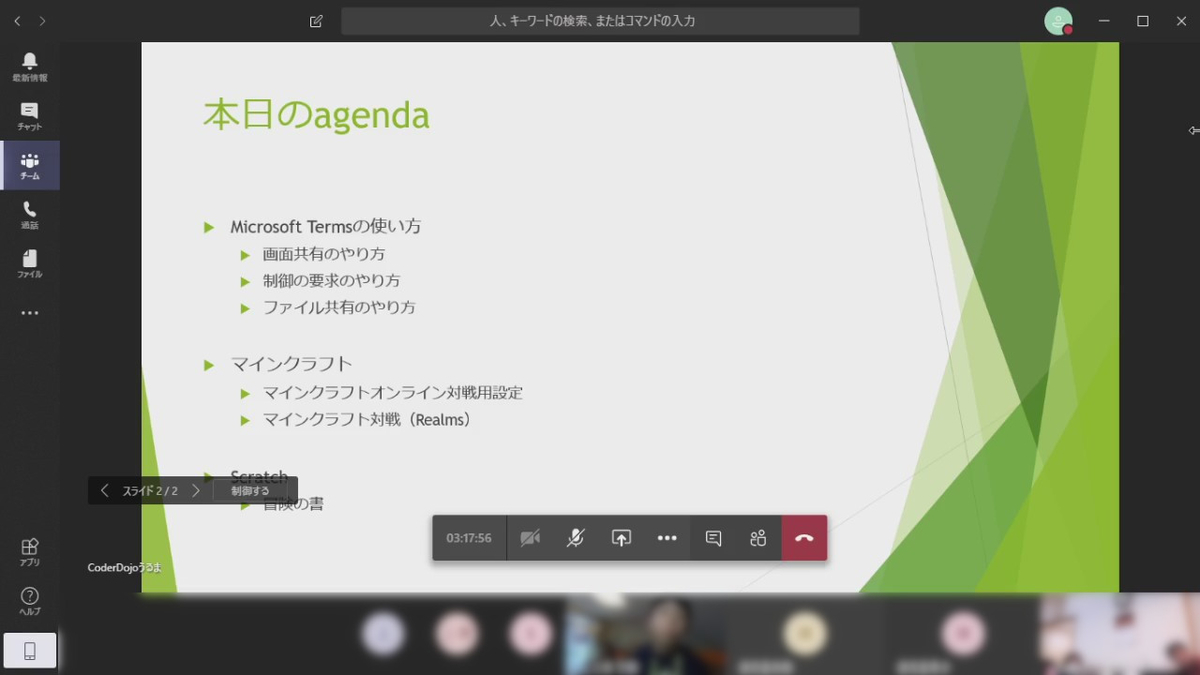Start a new chat from the top bar
This screenshot has height=675, width=1200.
pyautogui.click(x=315, y=20)
